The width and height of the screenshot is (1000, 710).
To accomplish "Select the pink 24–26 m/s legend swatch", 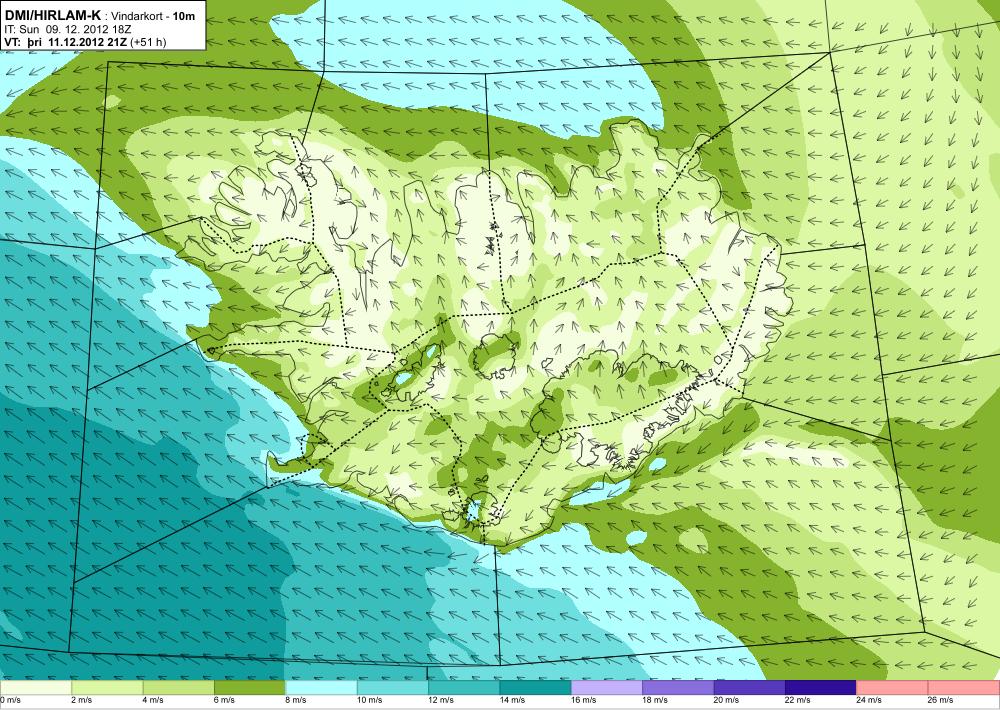I will coord(893,688).
